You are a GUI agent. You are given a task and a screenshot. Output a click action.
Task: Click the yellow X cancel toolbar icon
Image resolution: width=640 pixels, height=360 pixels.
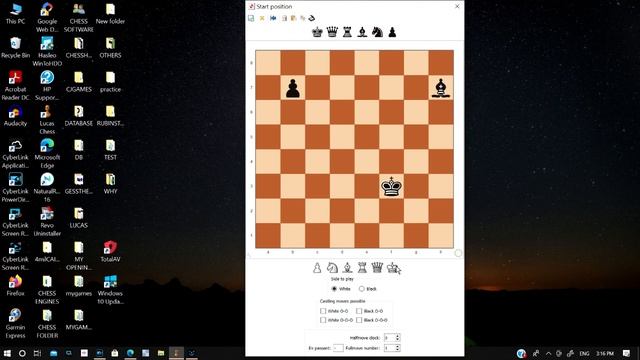(x=262, y=18)
